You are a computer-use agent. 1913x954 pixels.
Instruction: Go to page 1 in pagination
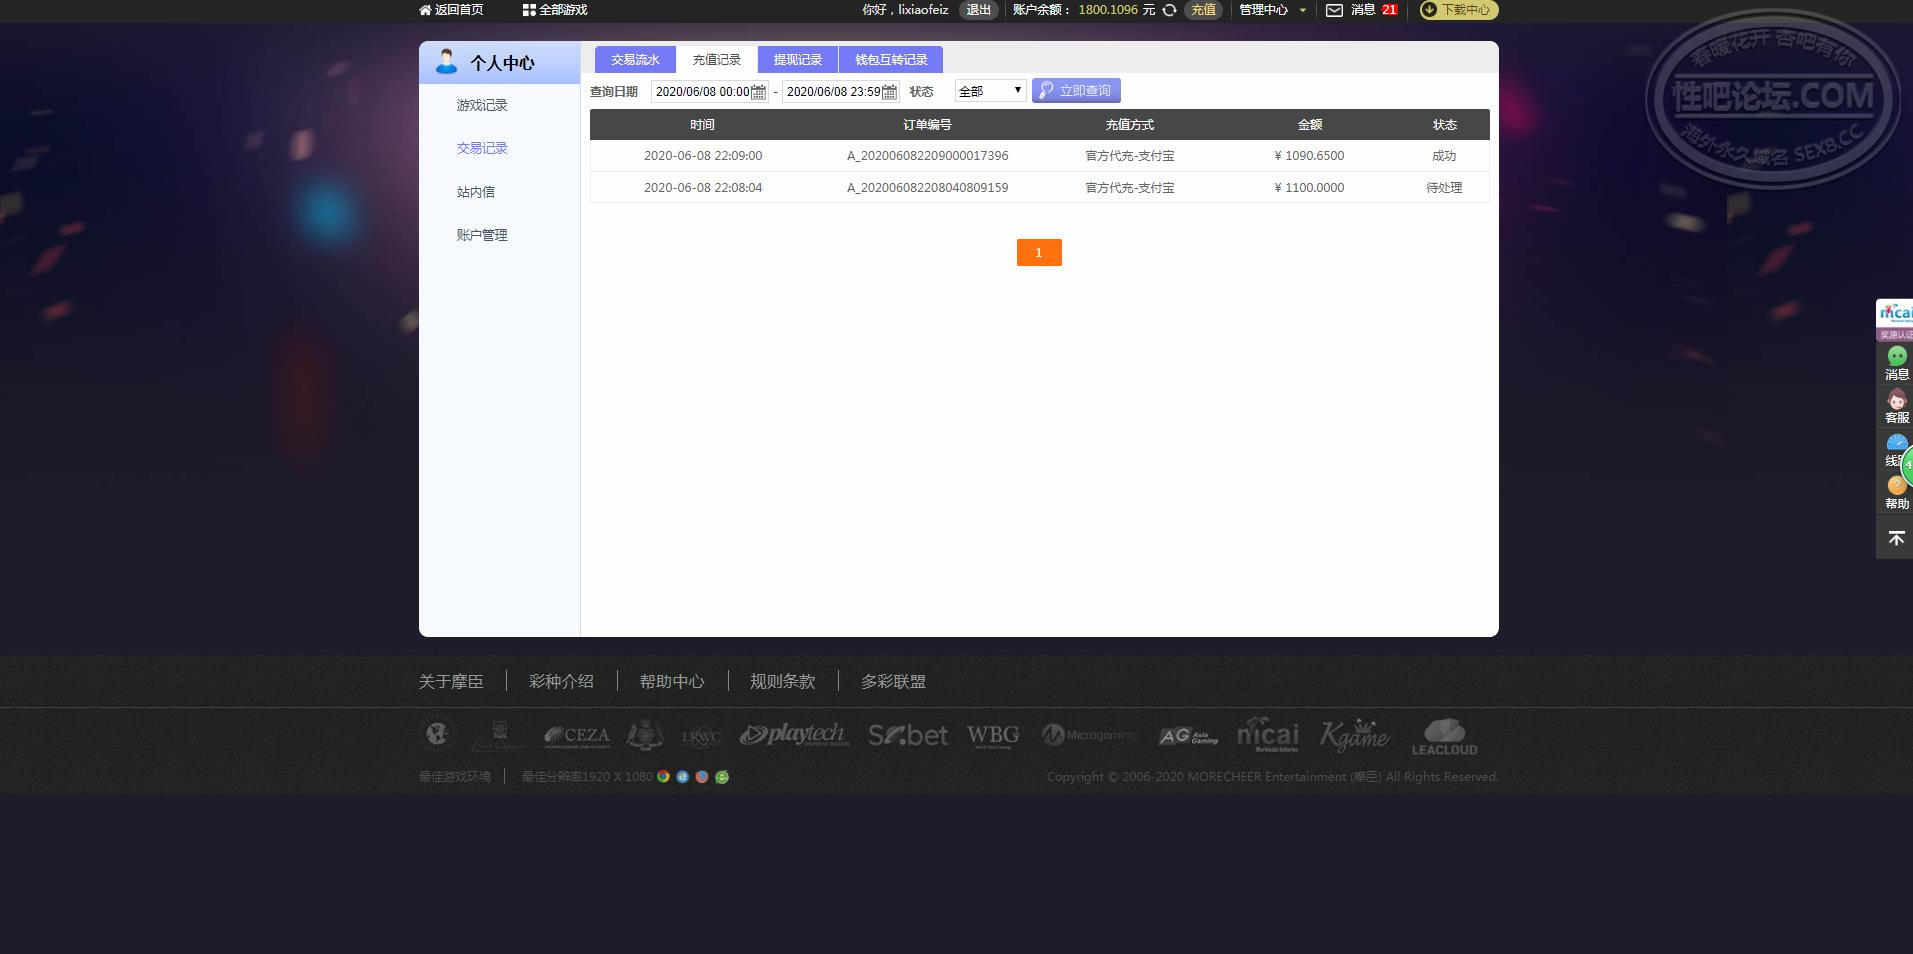click(x=1039, y=253)
